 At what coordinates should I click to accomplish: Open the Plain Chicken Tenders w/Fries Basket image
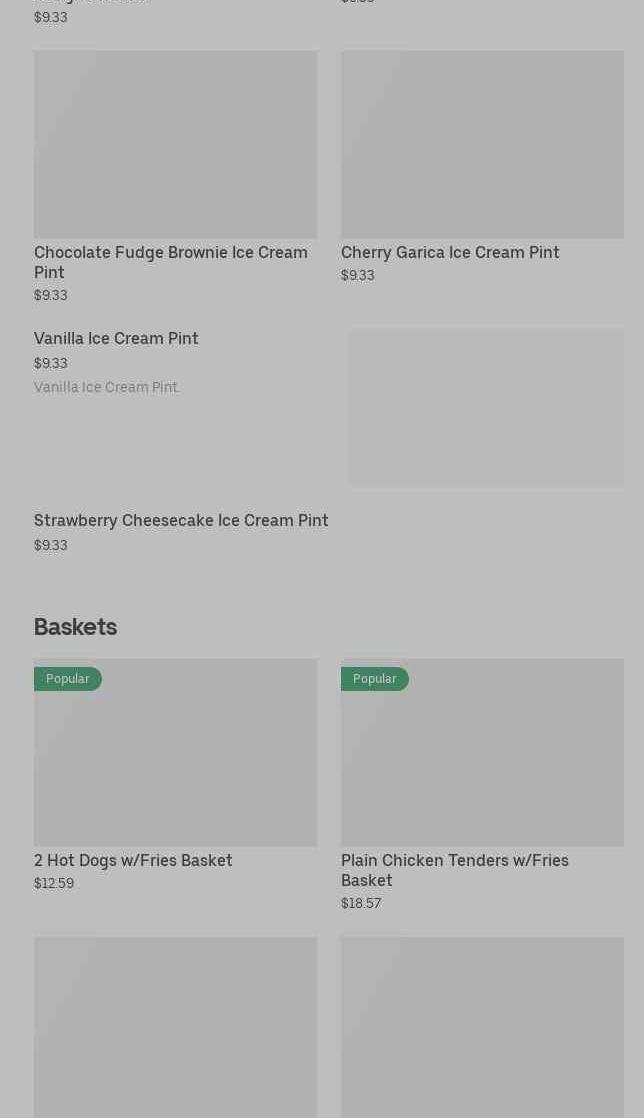tap(482, 762)
